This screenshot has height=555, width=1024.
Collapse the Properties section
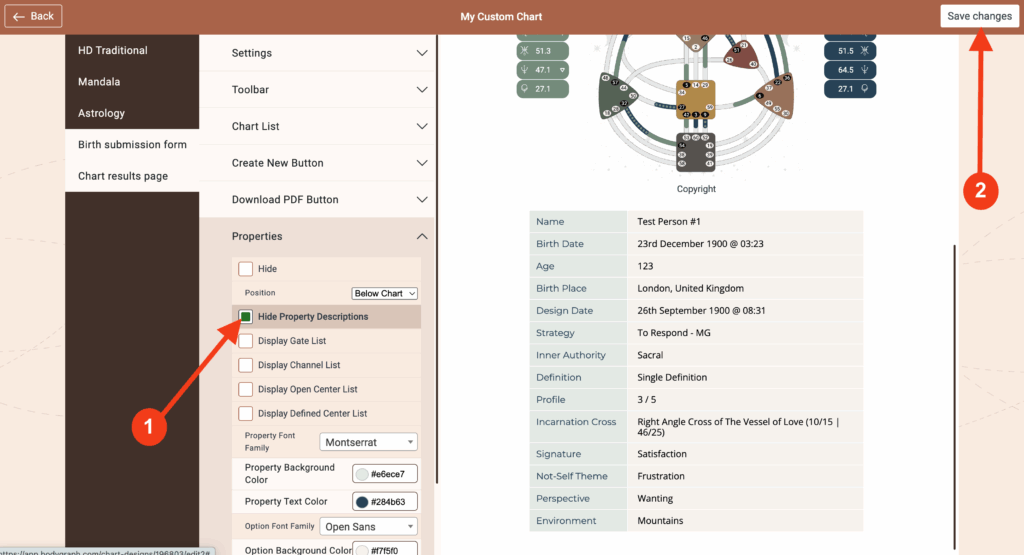[421, 236]
